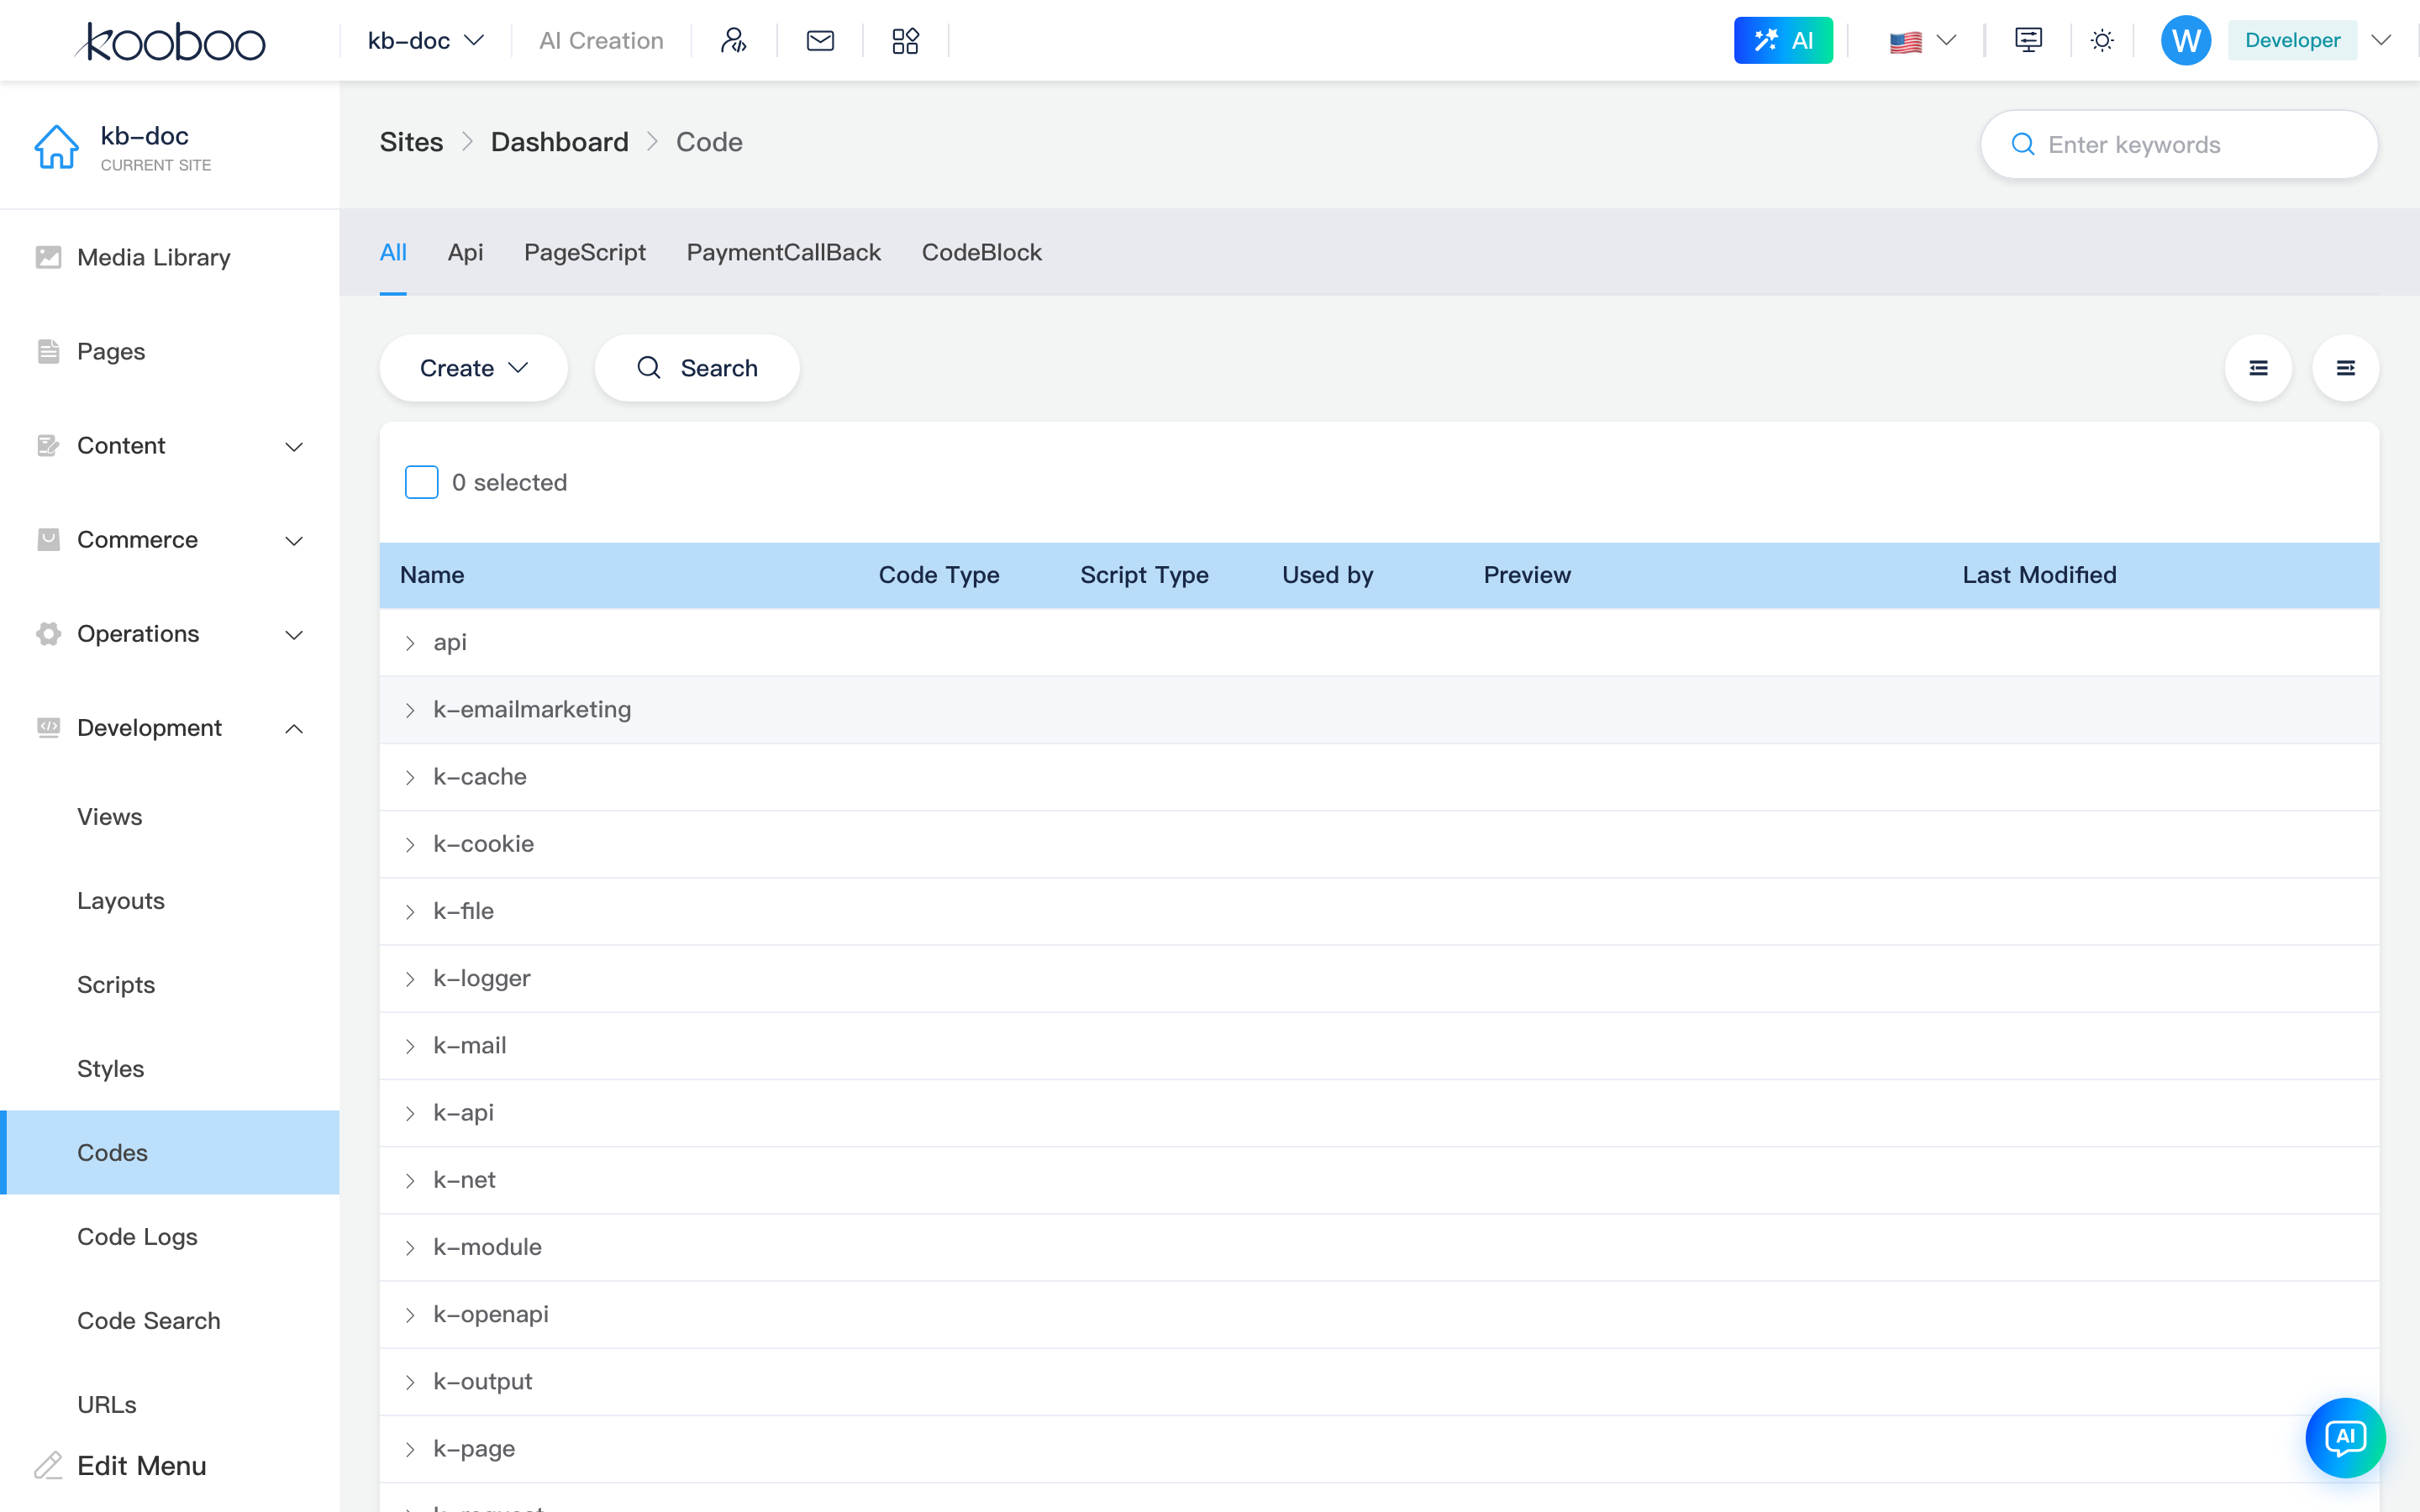The height and width of the screenshot is (1512, 2420).
Task: Switch to the PageScript tab
Action: (585, 252)
